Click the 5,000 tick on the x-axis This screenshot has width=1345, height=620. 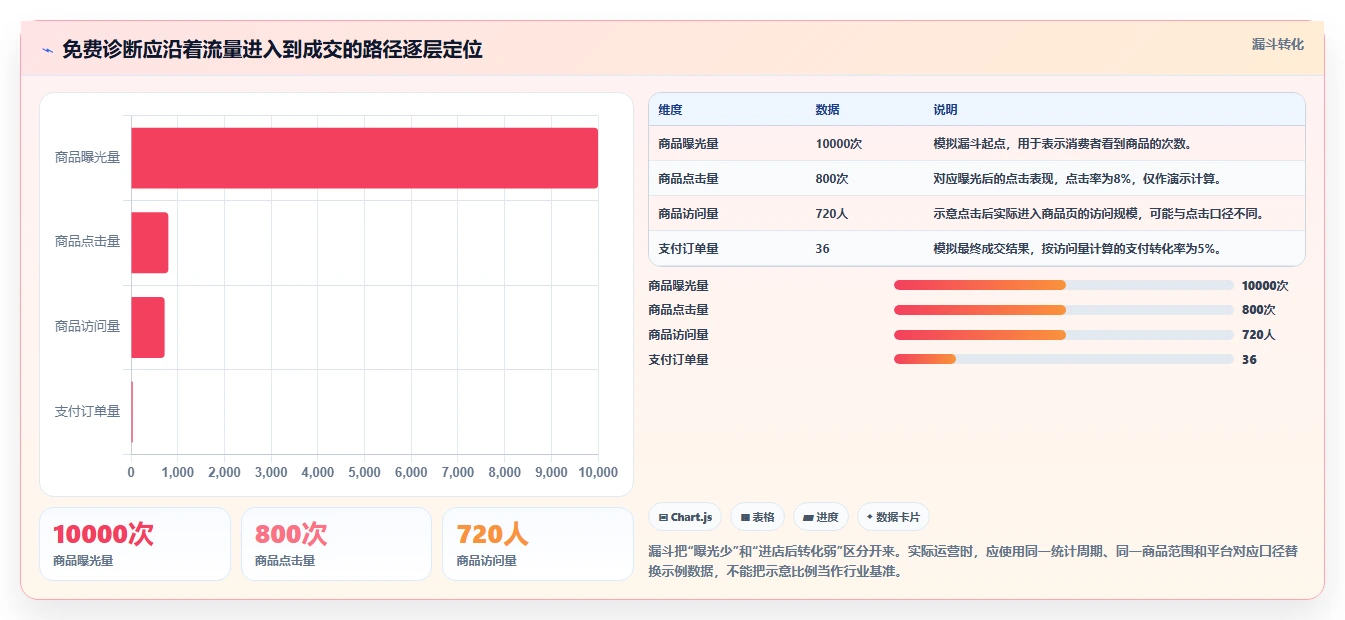(x=364, y=472)
